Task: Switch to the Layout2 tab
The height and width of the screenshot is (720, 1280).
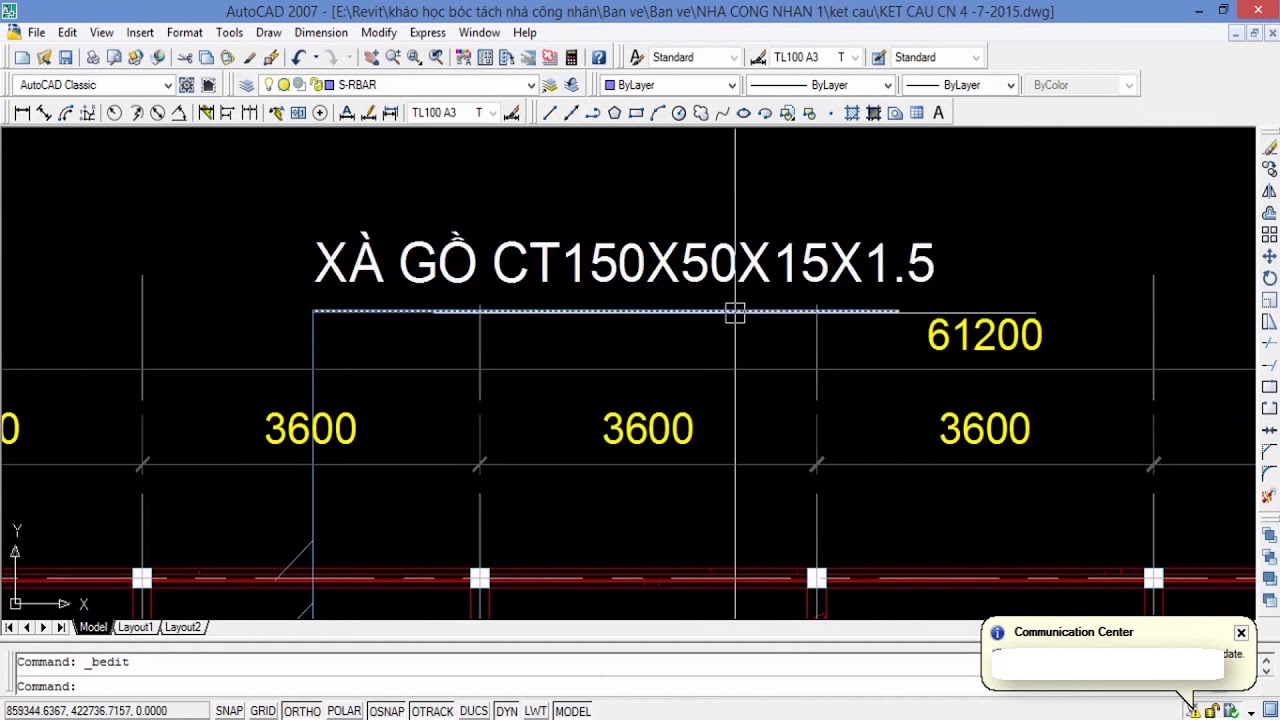Action: point(182,627)
